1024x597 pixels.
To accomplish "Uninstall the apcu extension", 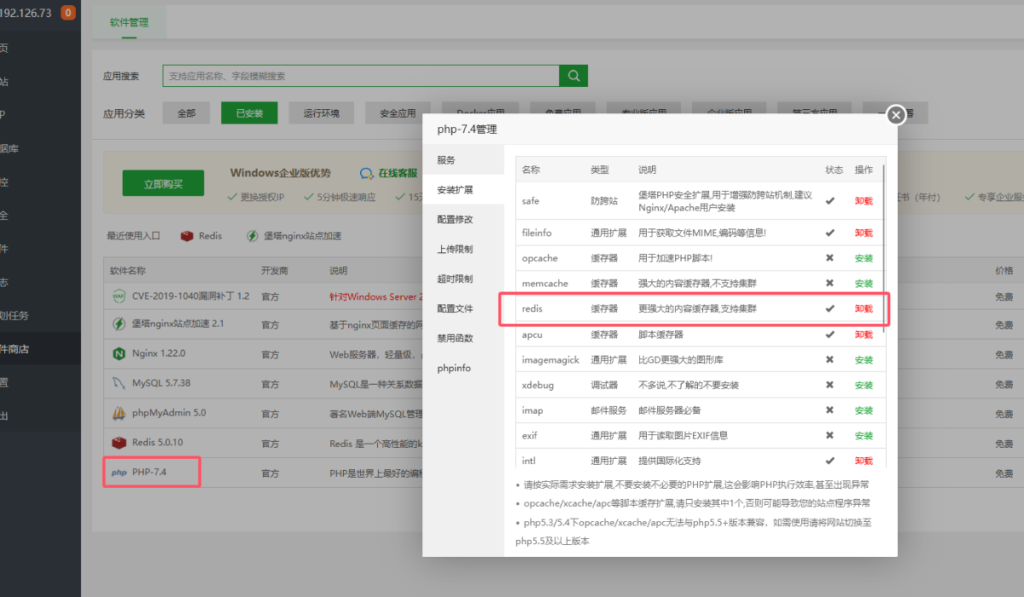I will tap(863, 334).
